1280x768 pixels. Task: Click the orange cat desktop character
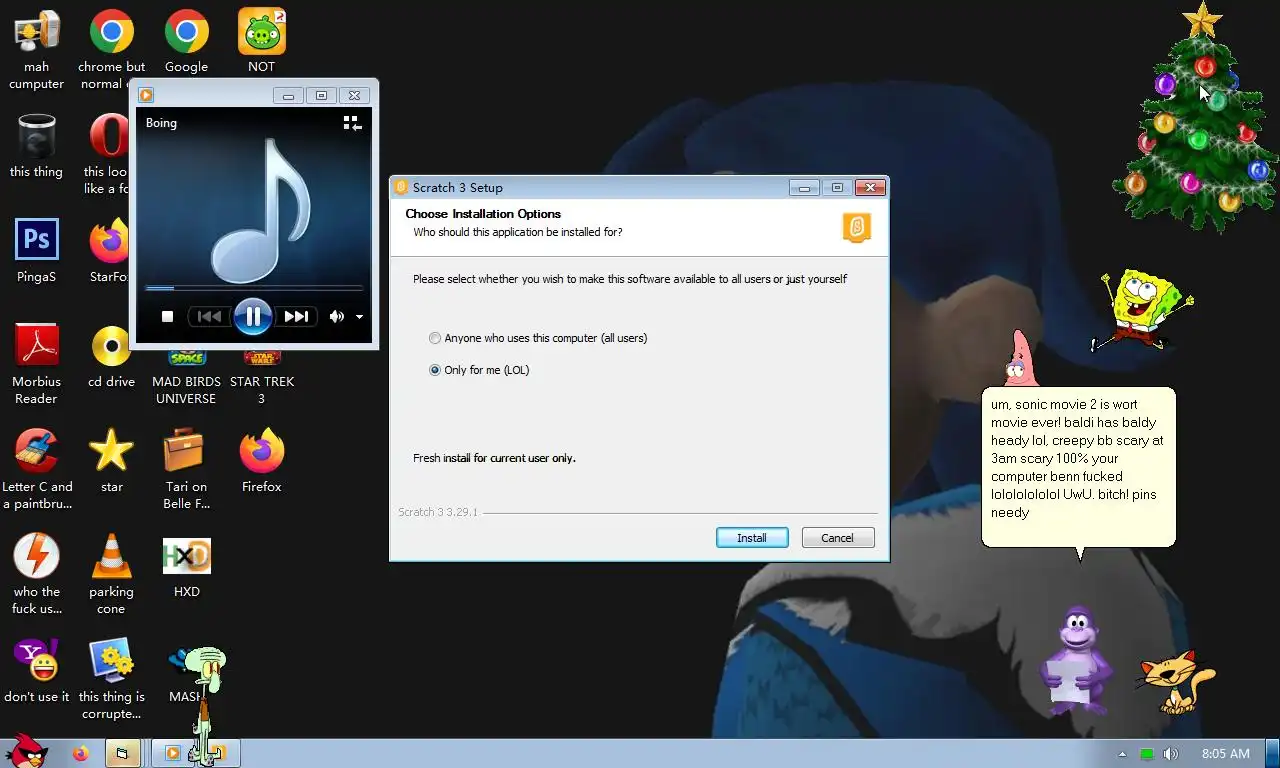click(x=1176, y=682)
